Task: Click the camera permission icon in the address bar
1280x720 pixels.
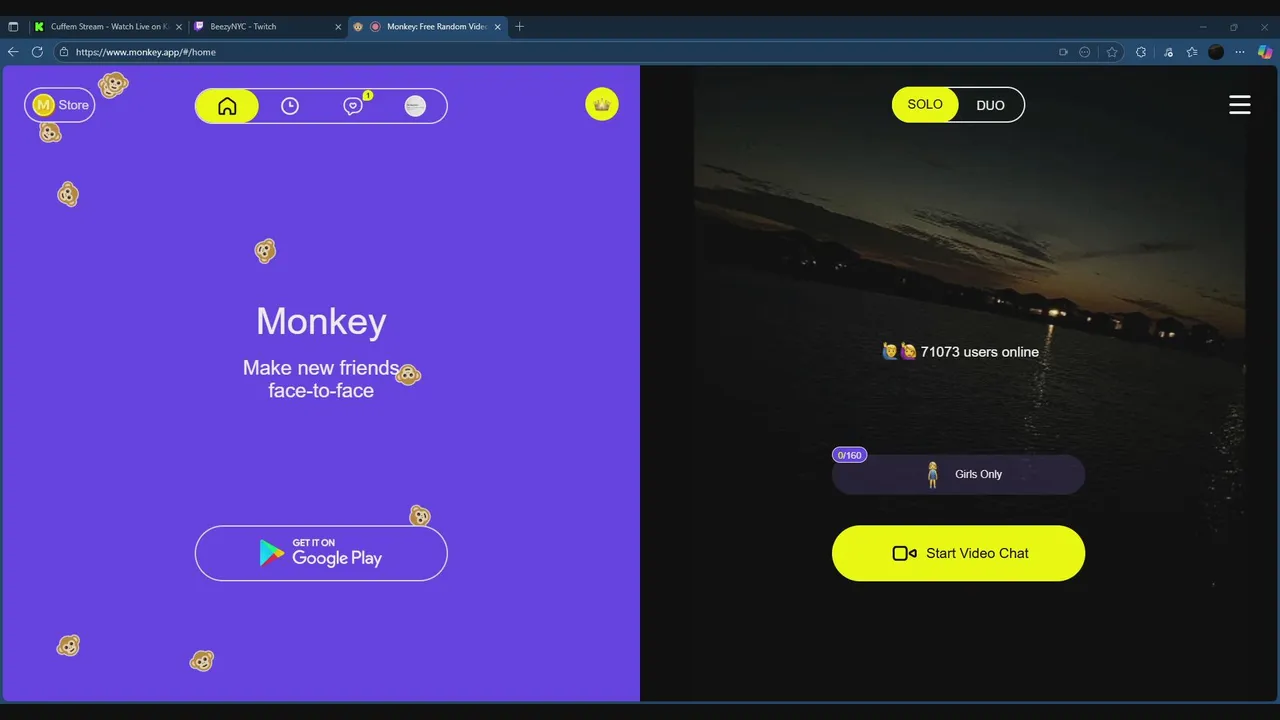Action: (1063, 52)
